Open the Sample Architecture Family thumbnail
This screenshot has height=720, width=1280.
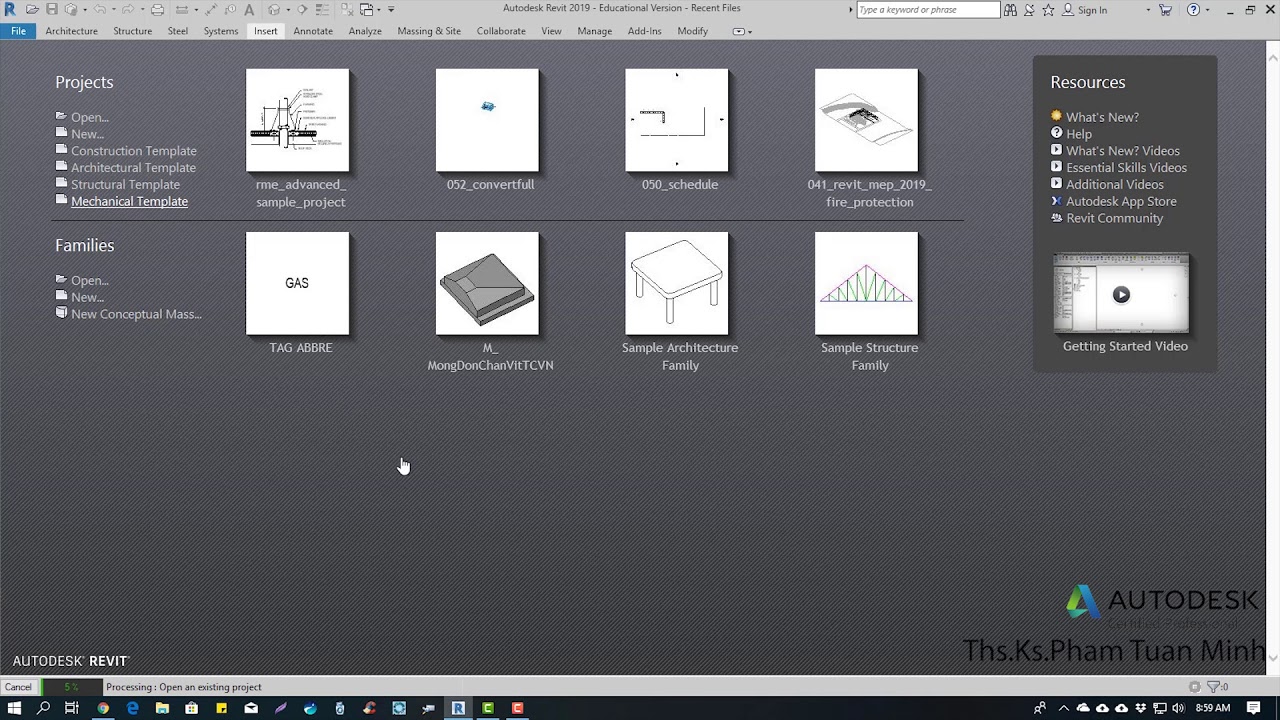tap(677, 284)
